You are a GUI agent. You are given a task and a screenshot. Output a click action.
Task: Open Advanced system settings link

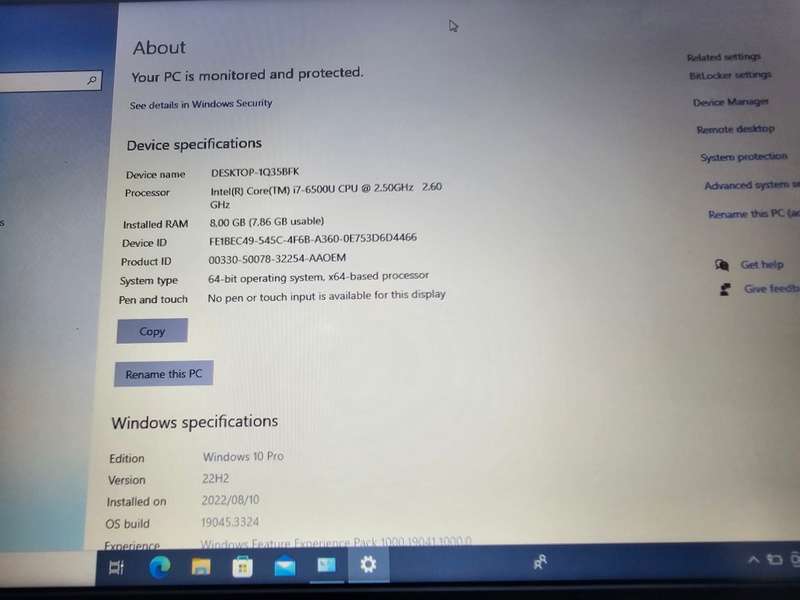click(752, 185)
